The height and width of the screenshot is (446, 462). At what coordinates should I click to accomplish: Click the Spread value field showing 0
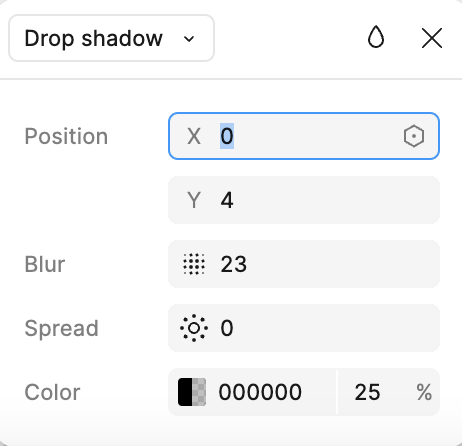[x=304, y=328]
